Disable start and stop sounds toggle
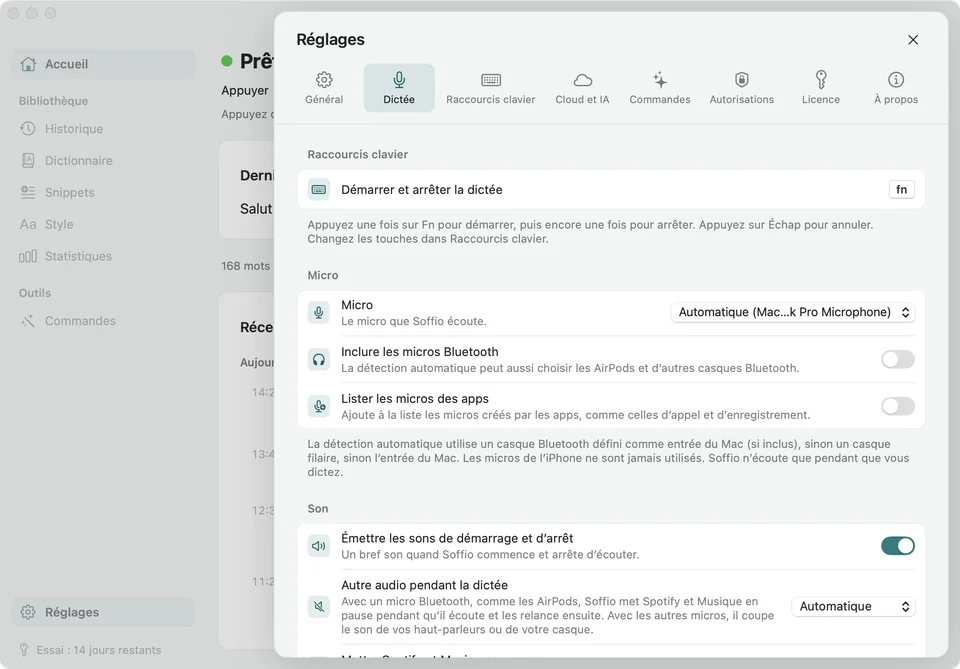Viewport: 960px width, 669px height. [898, 545]
